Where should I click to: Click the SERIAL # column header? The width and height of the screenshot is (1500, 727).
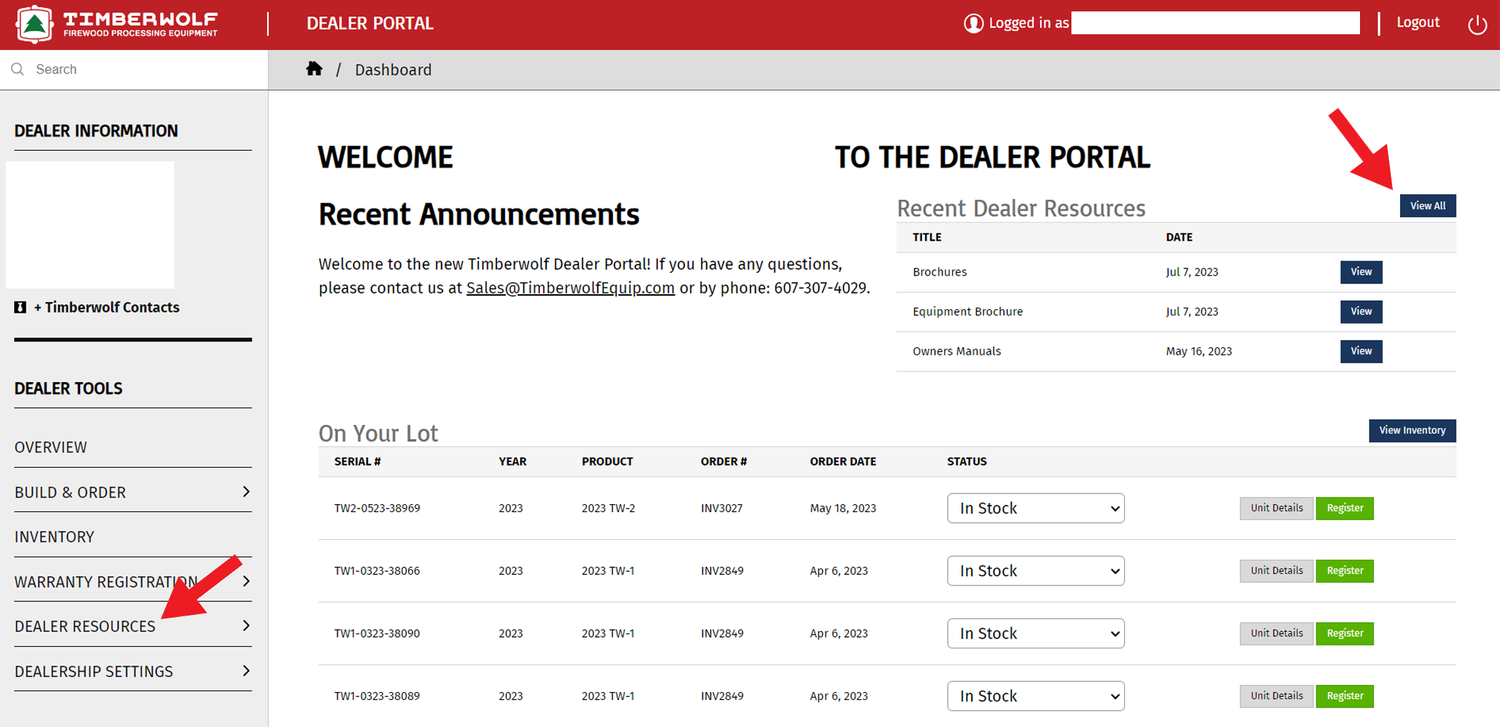357,462
